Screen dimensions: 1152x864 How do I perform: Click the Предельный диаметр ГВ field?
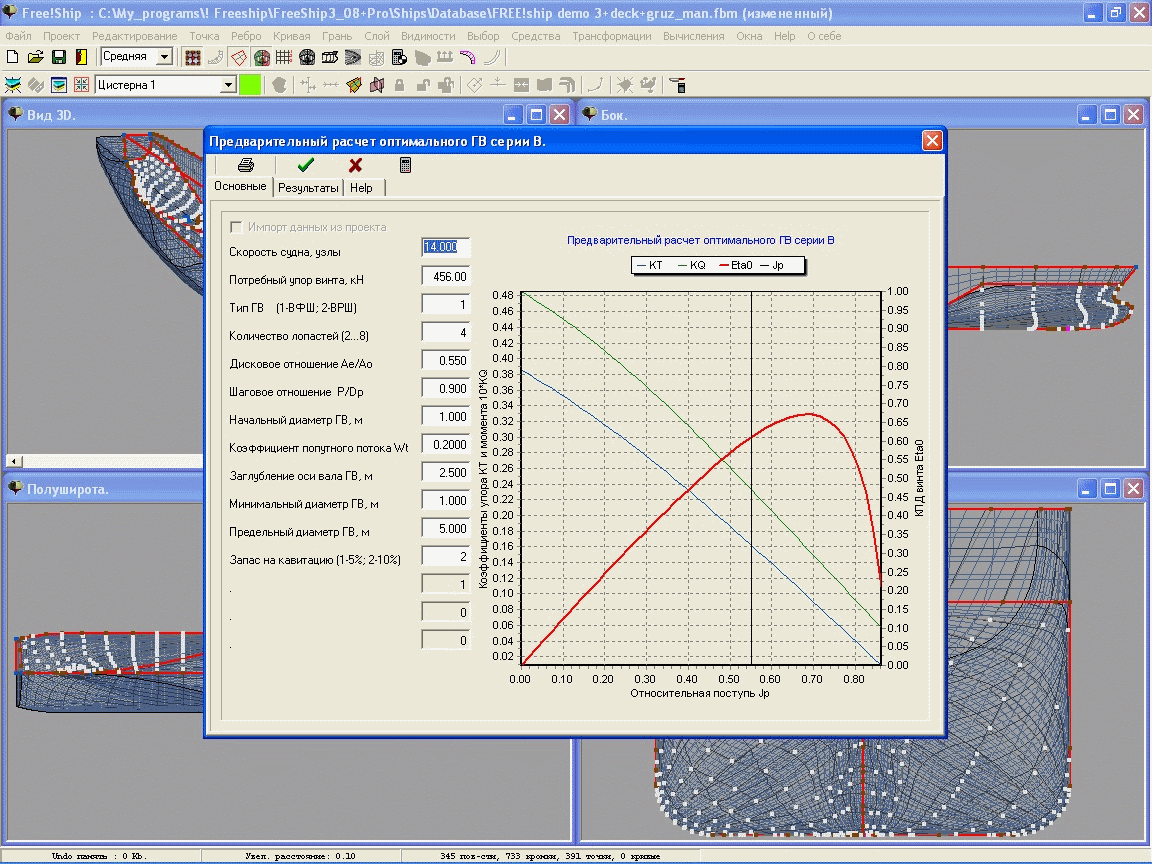point(446,528)
